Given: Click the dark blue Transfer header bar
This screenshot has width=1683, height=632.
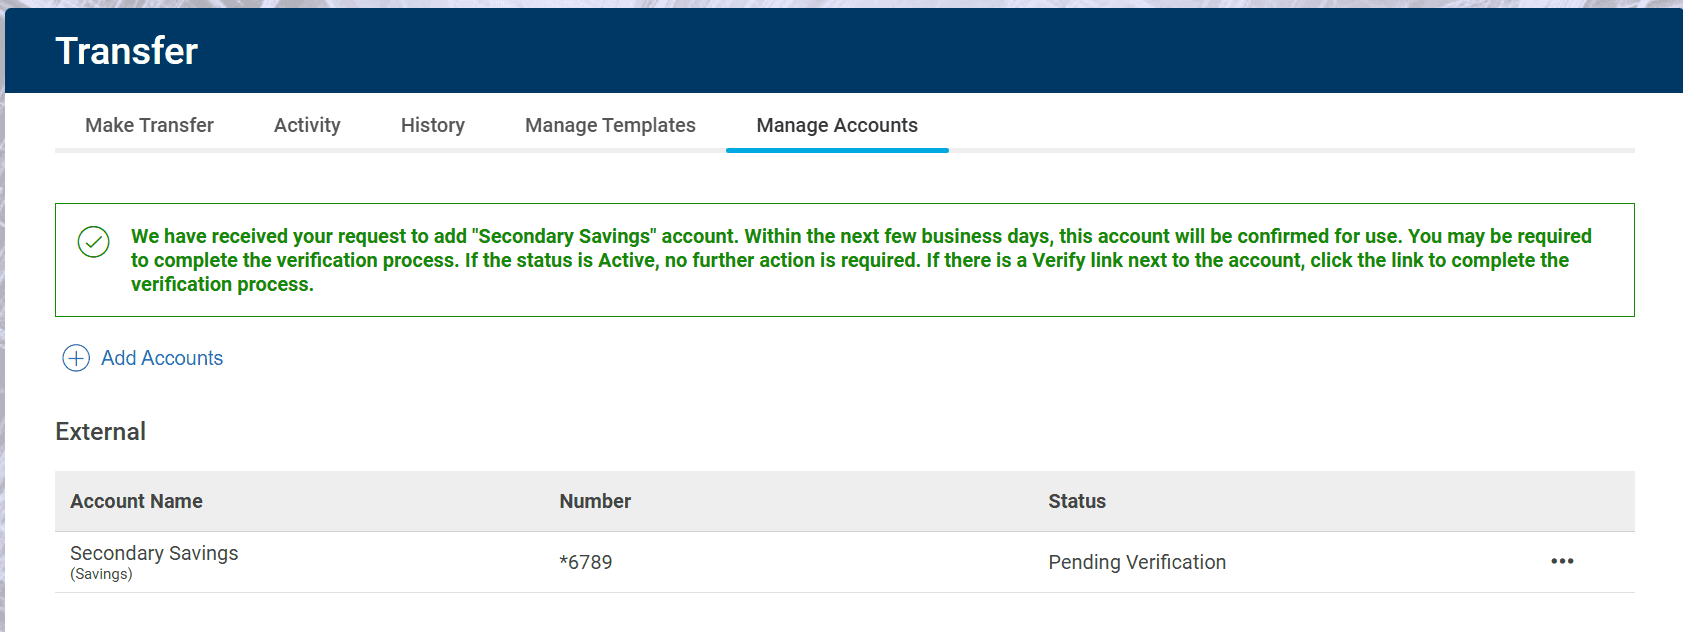Looking at the screenshot, I should (x=900, y=51).
